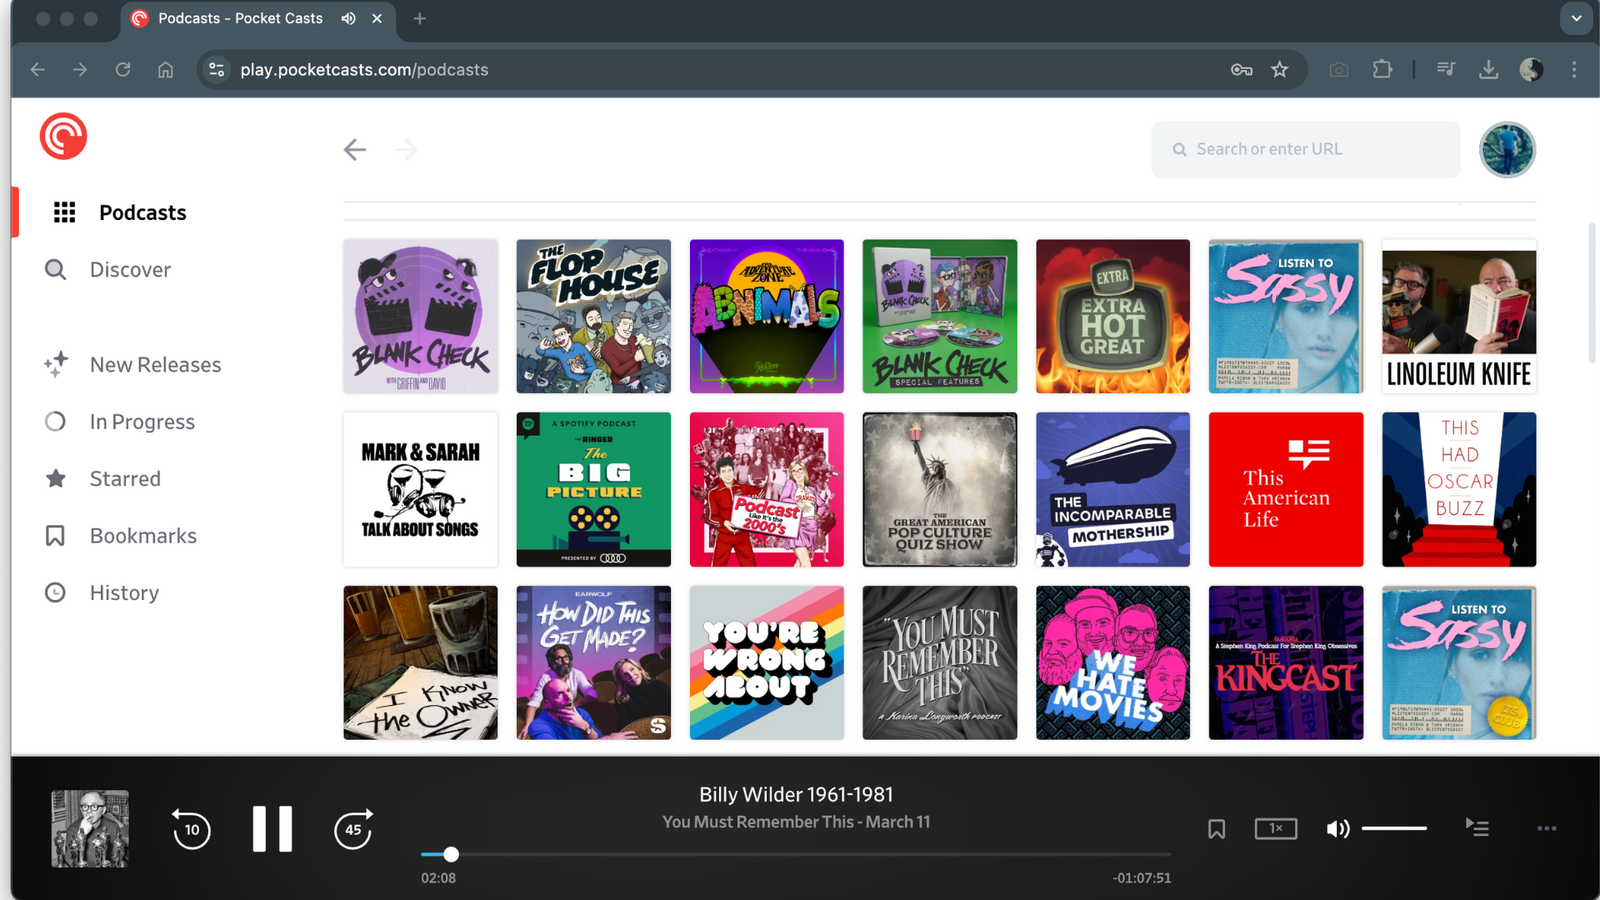This screenshot has width=1600, height=900.
Task: Open the This American Life podcast
Action: 1286,490
